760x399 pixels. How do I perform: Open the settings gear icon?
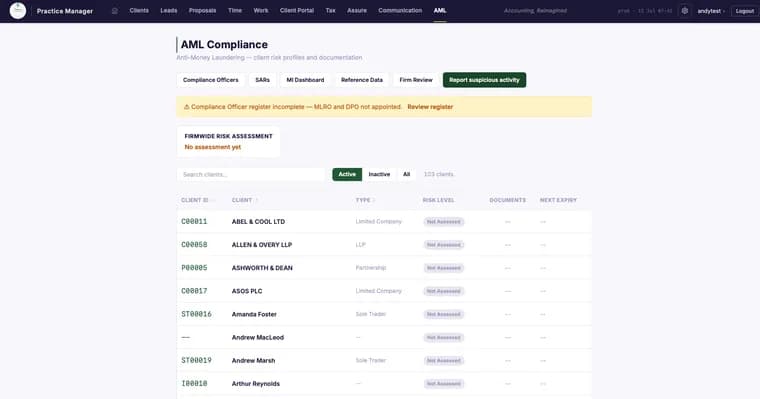tap(684, 11)
